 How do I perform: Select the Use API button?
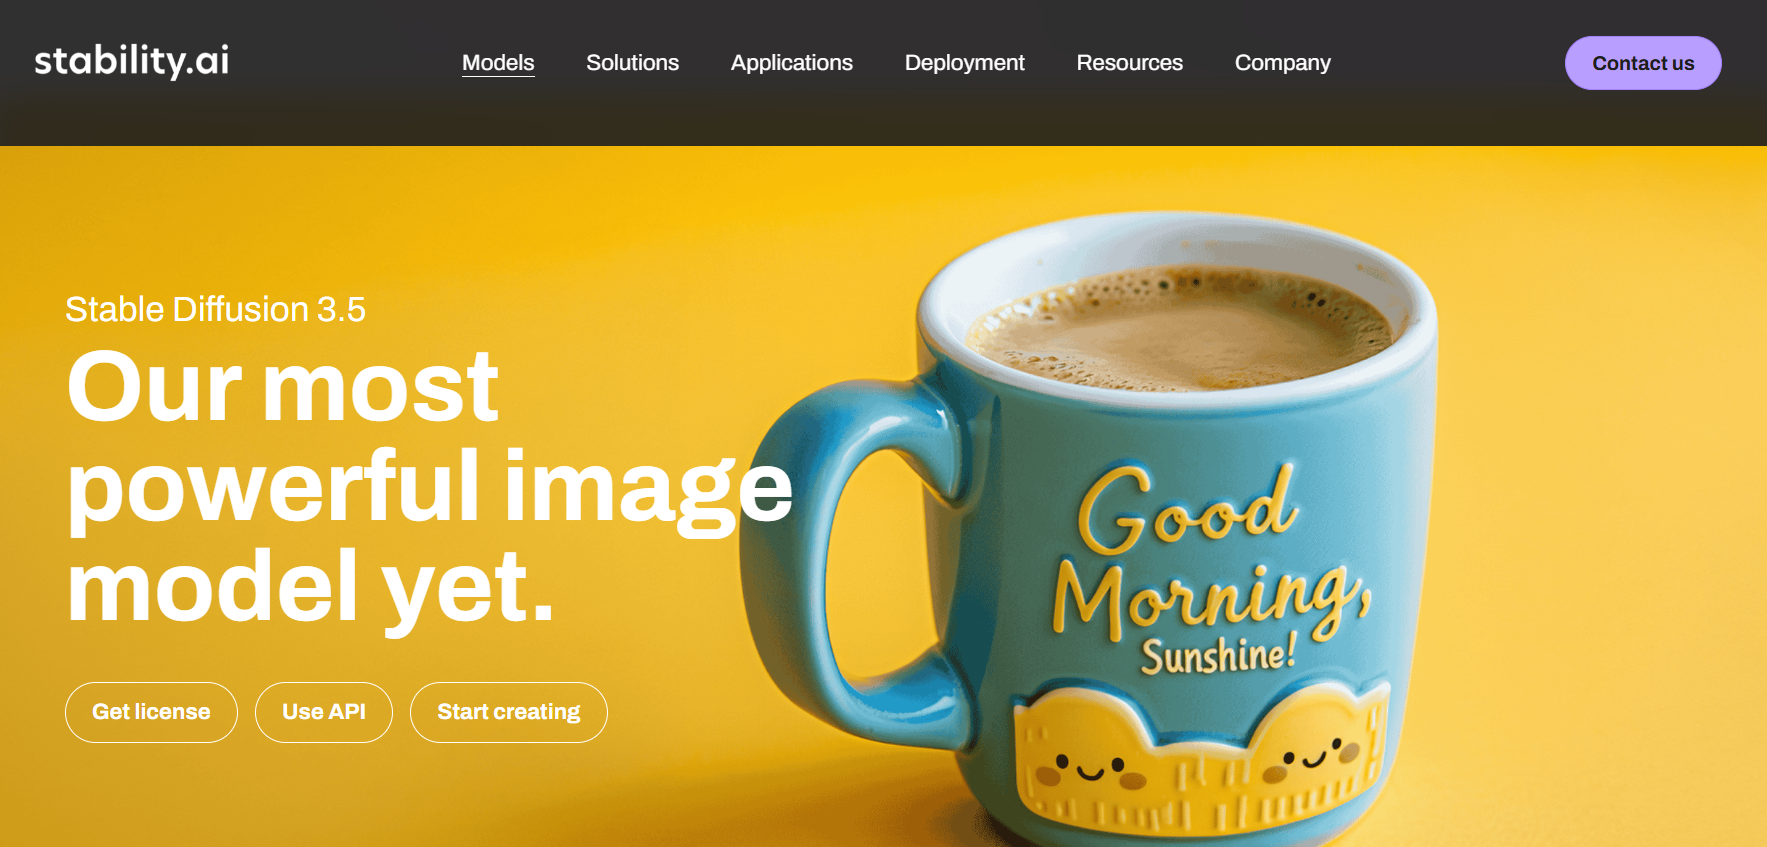[324, 712]
